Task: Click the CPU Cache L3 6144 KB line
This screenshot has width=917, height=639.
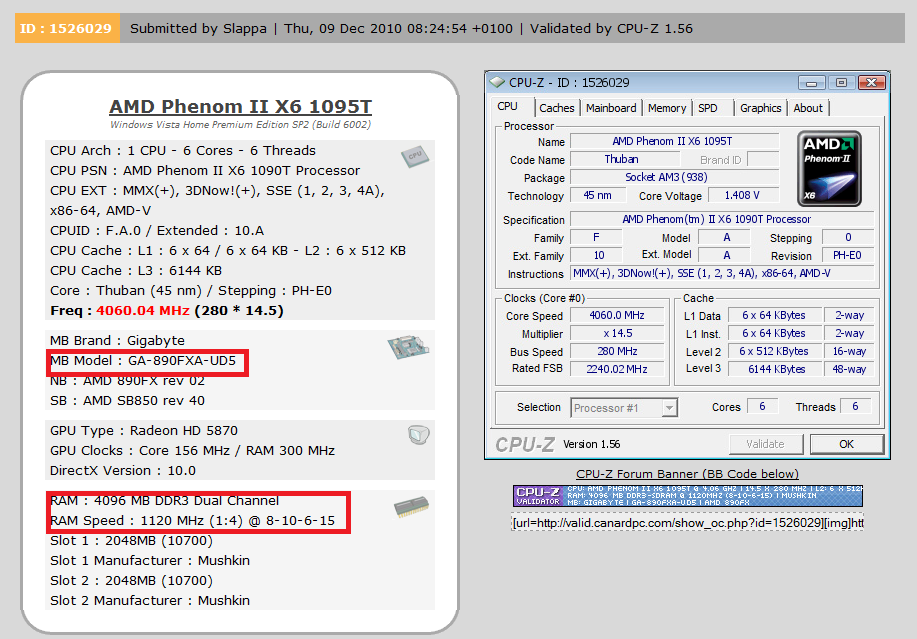Action: 136,271
